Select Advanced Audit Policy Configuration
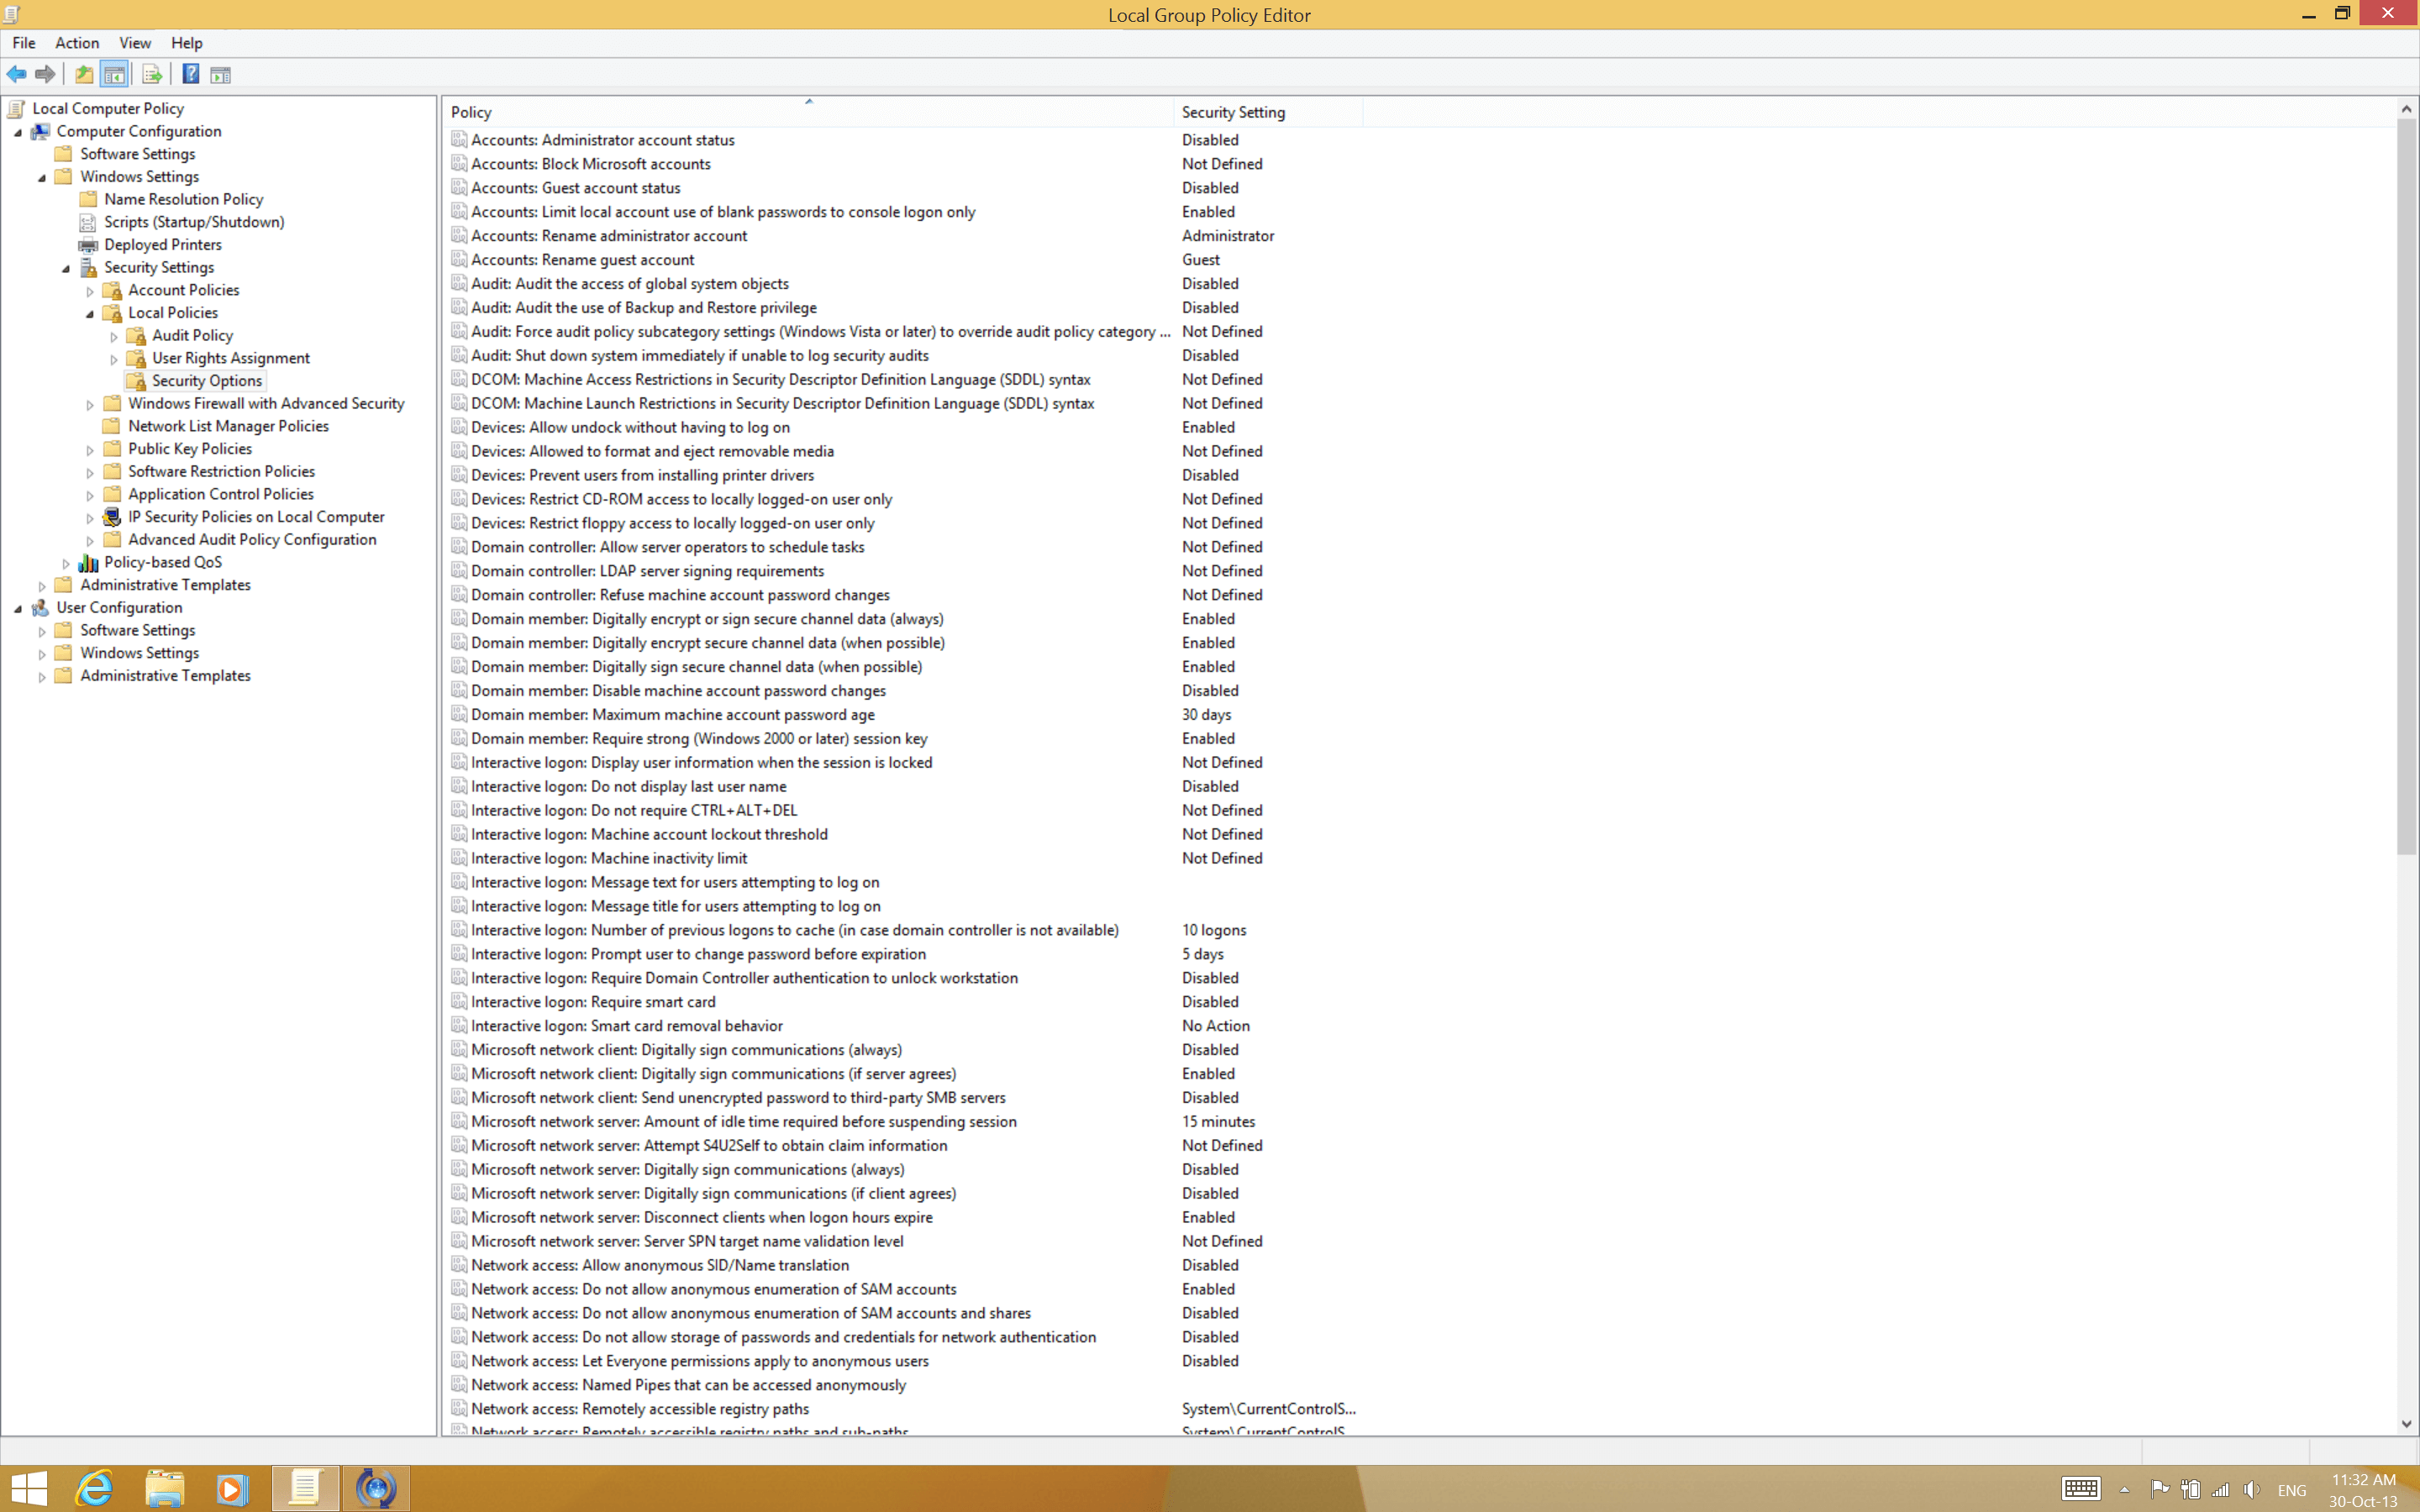2420x1512 pixels. coord(252,540)
